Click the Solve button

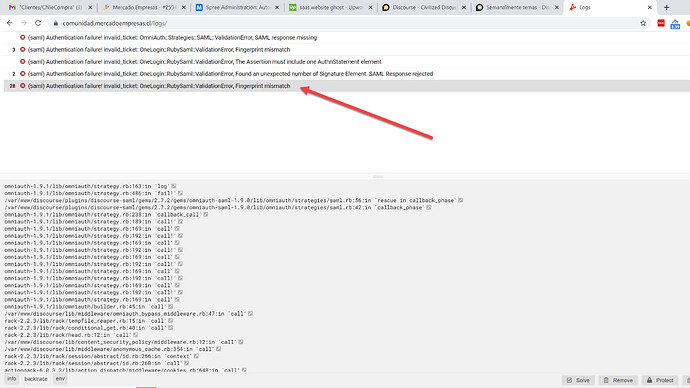578,380
